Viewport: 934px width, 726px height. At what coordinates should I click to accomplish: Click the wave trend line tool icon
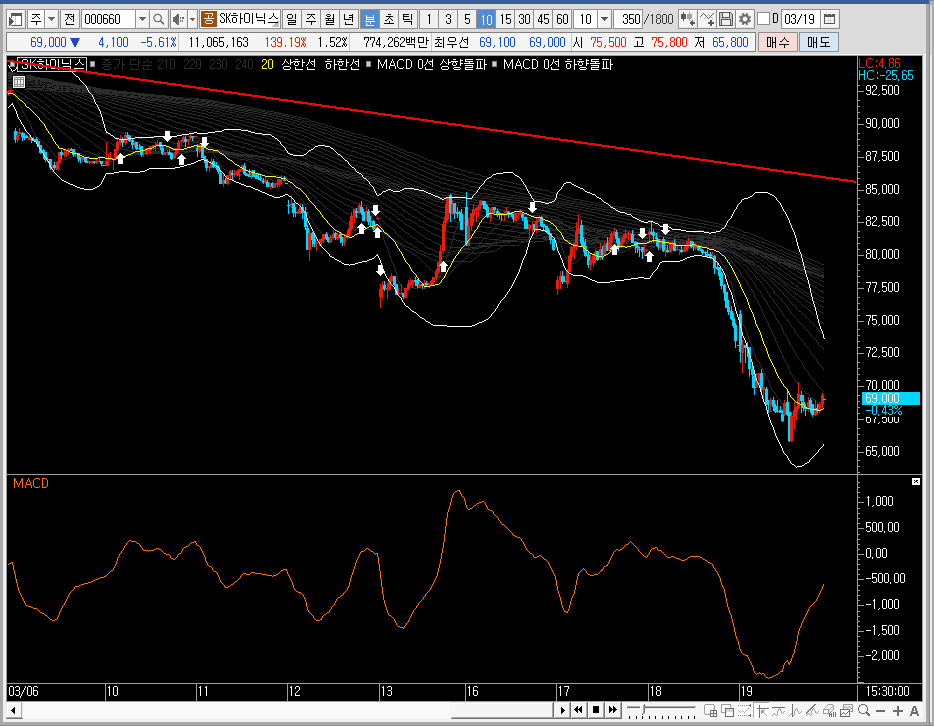(779, 710)
